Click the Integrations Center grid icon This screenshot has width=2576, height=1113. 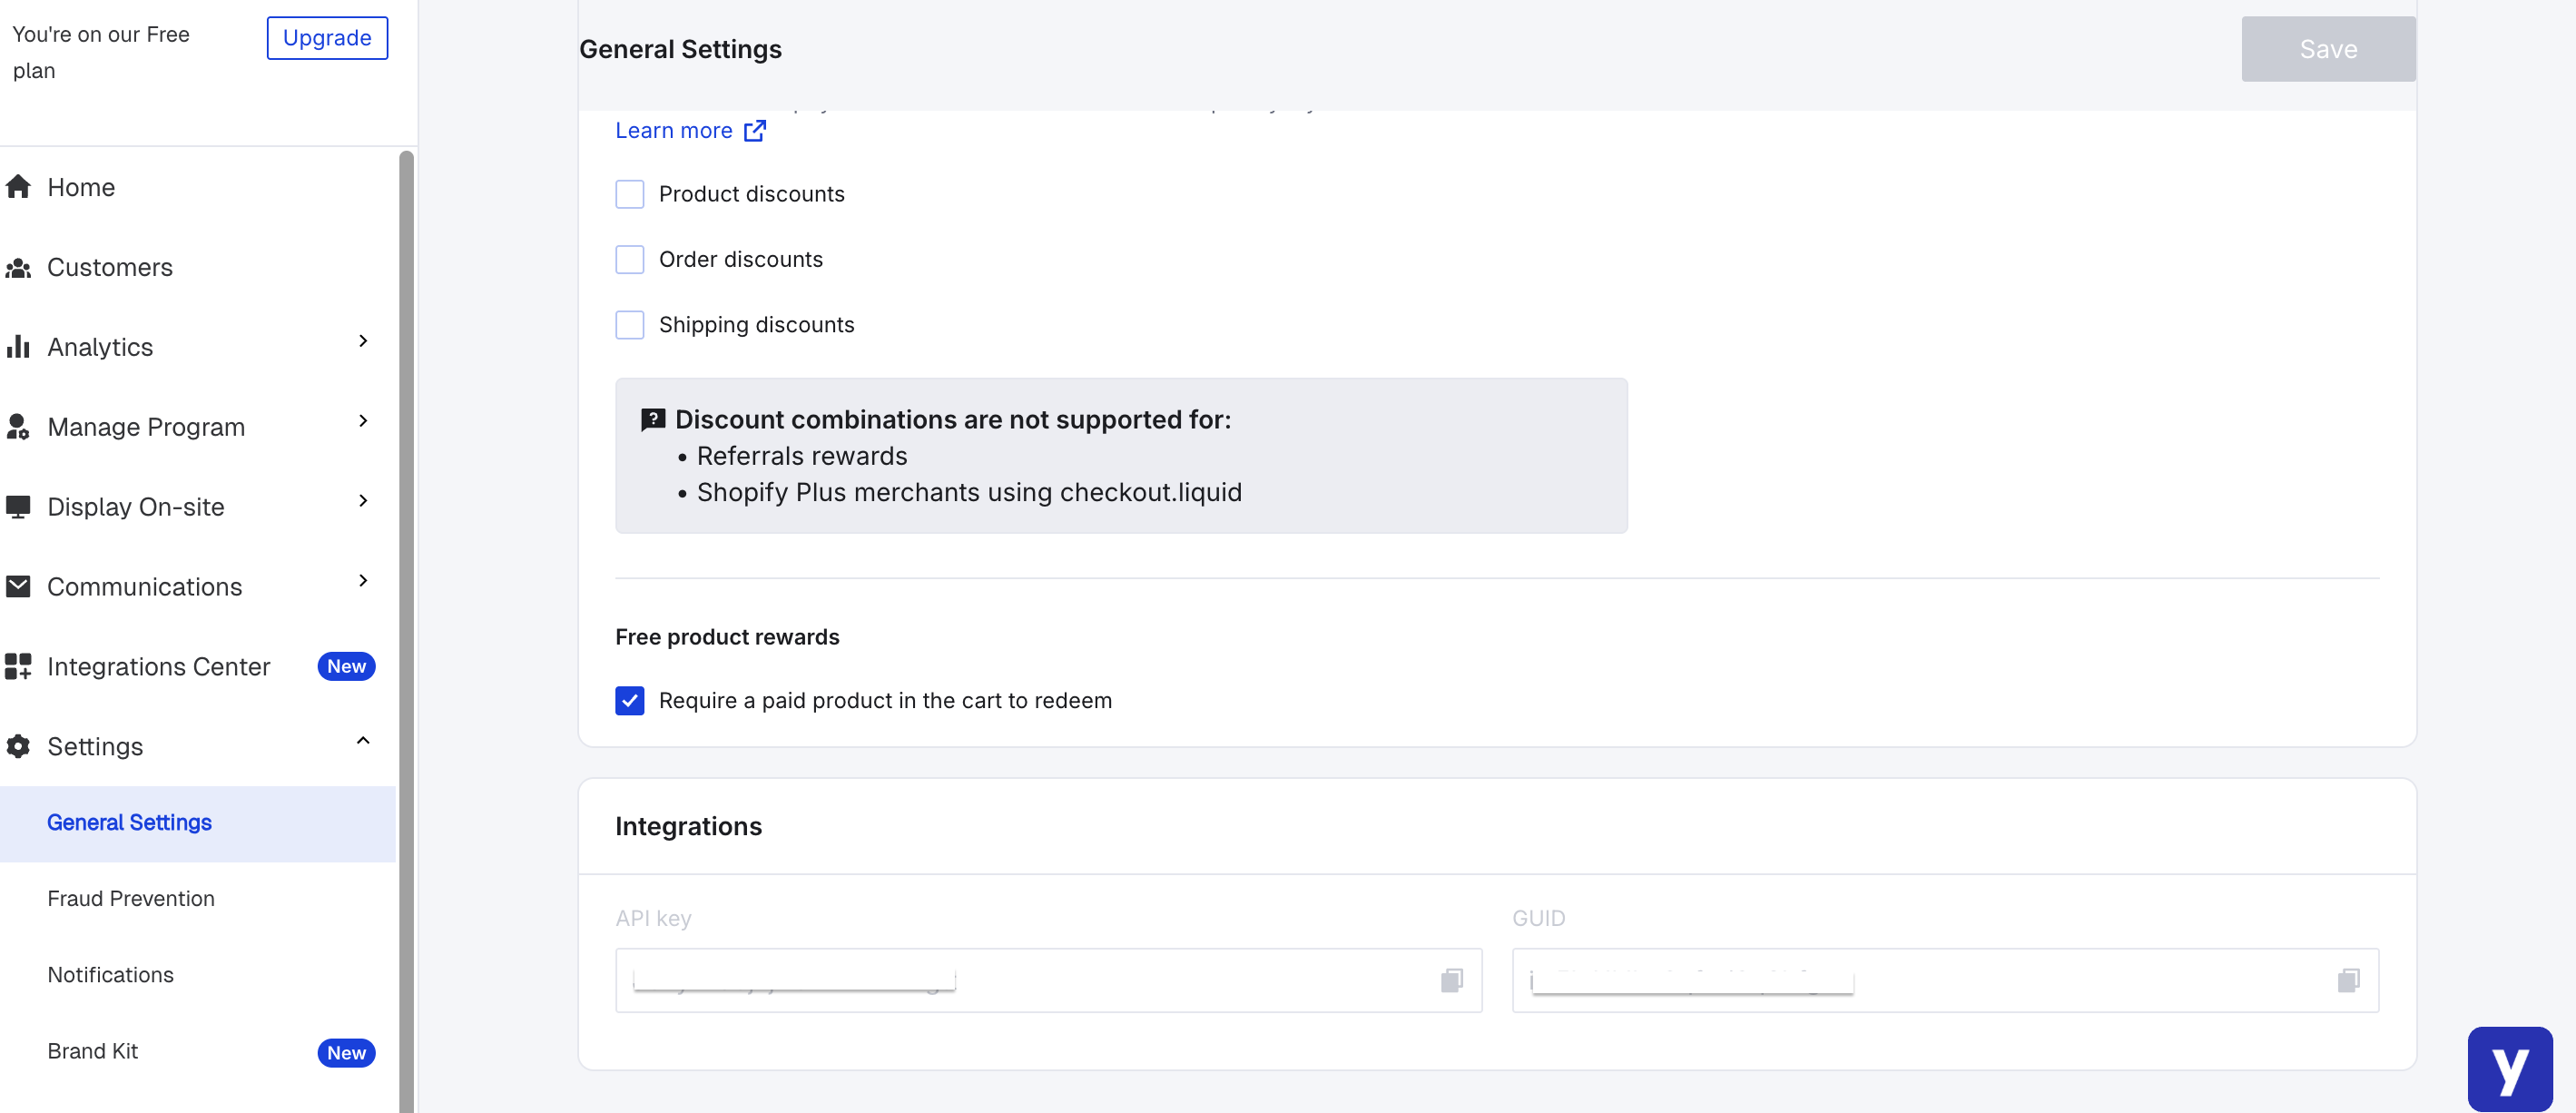point(18,666)
